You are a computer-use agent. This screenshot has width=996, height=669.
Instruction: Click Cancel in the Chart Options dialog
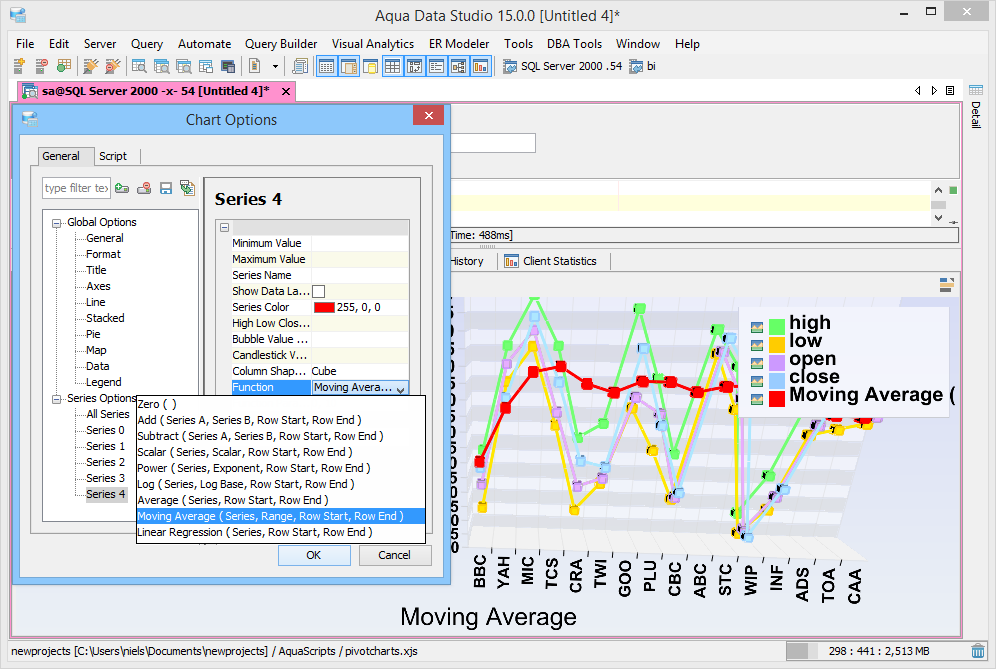[394, 555]
